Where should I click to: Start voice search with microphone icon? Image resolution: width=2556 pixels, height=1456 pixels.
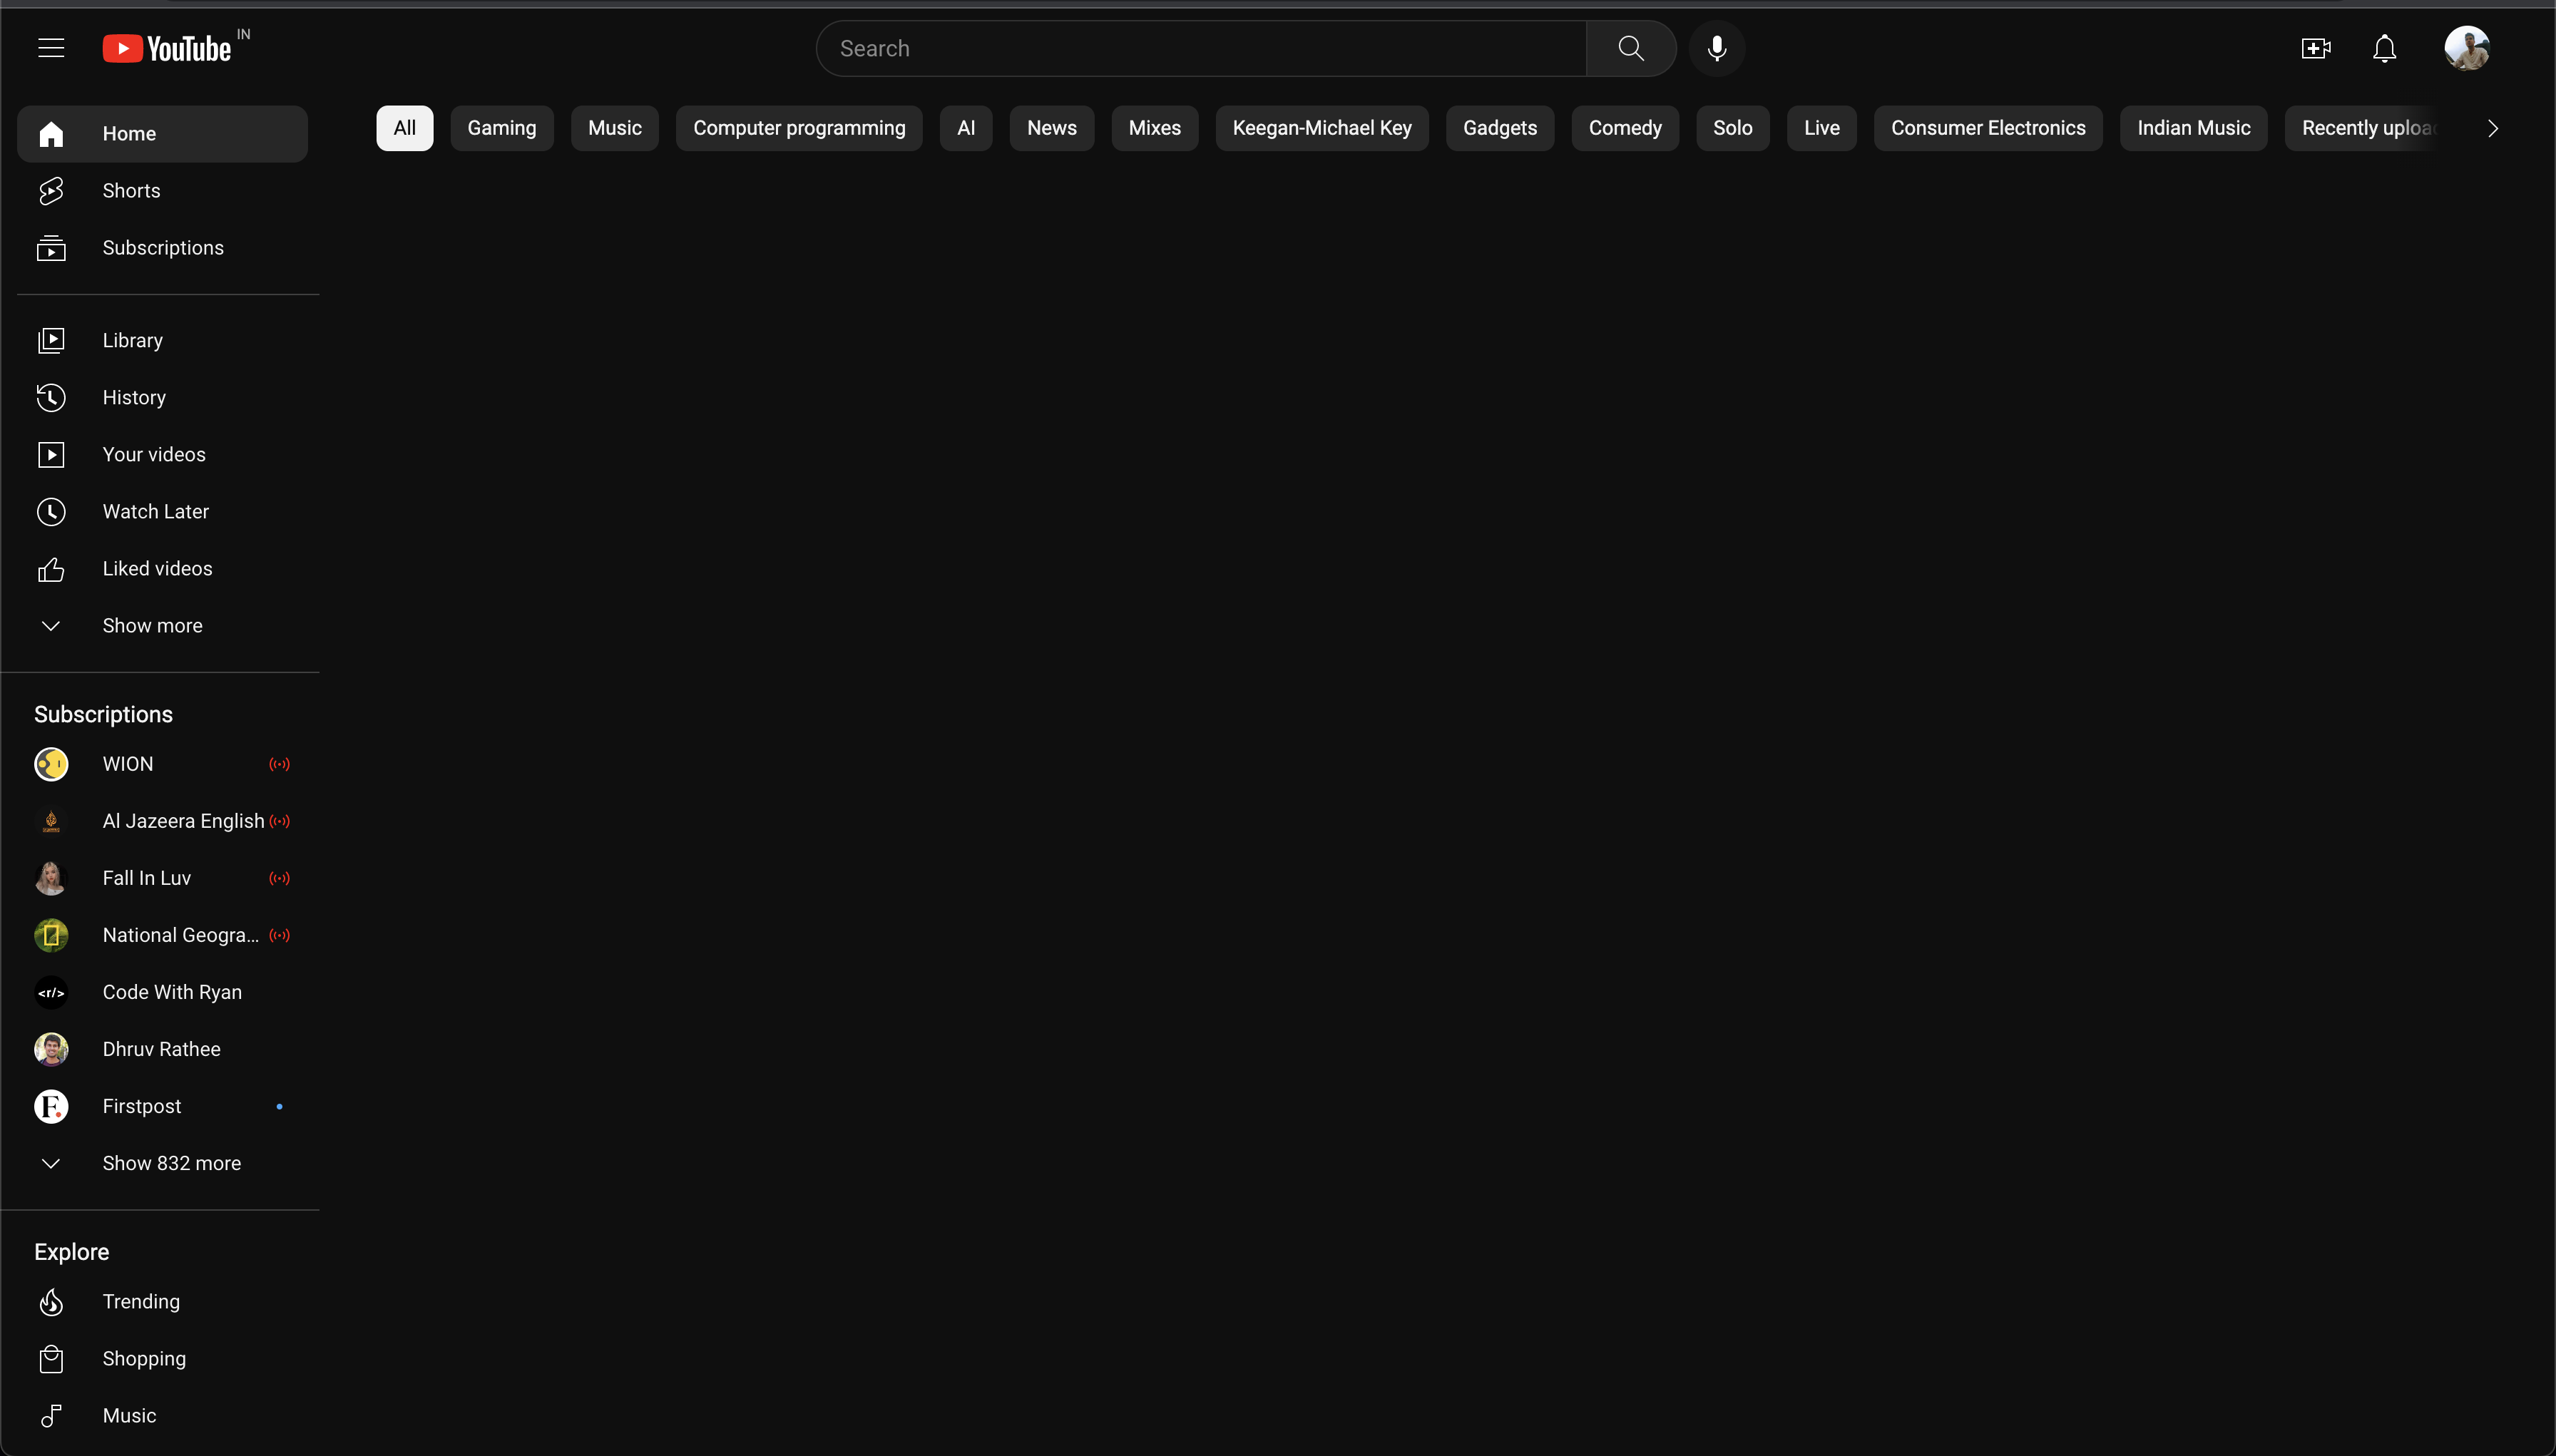pyautogui.click(x=1717, y=48)
